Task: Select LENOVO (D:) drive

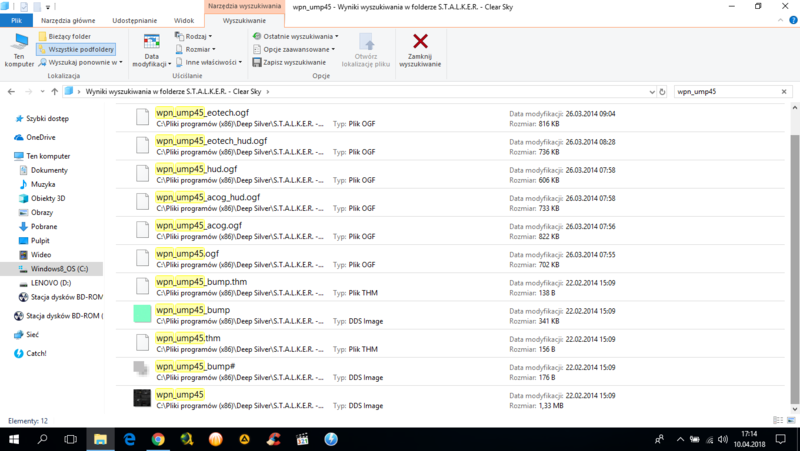Action: pyautogui.click(x=45, y=283)
